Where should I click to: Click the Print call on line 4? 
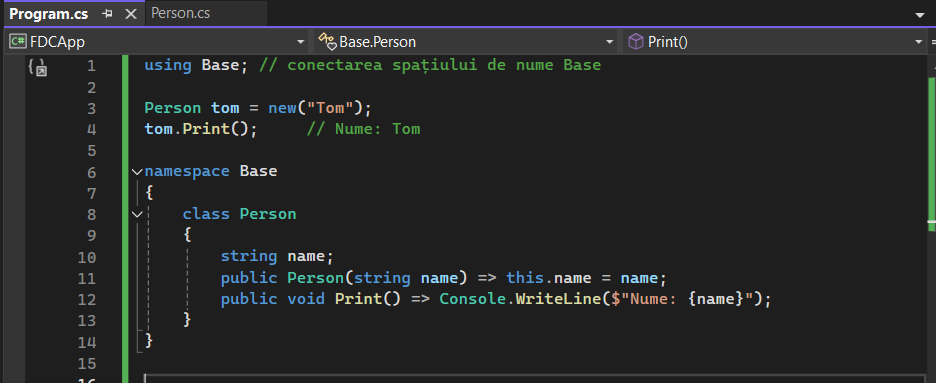tap(206, 129)
